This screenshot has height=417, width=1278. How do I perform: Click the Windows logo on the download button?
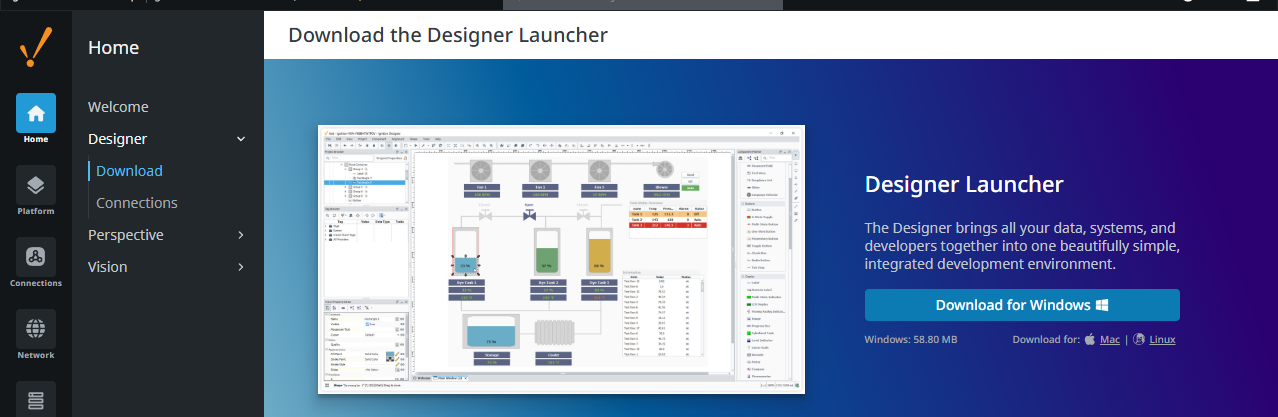click(1101, 305)
